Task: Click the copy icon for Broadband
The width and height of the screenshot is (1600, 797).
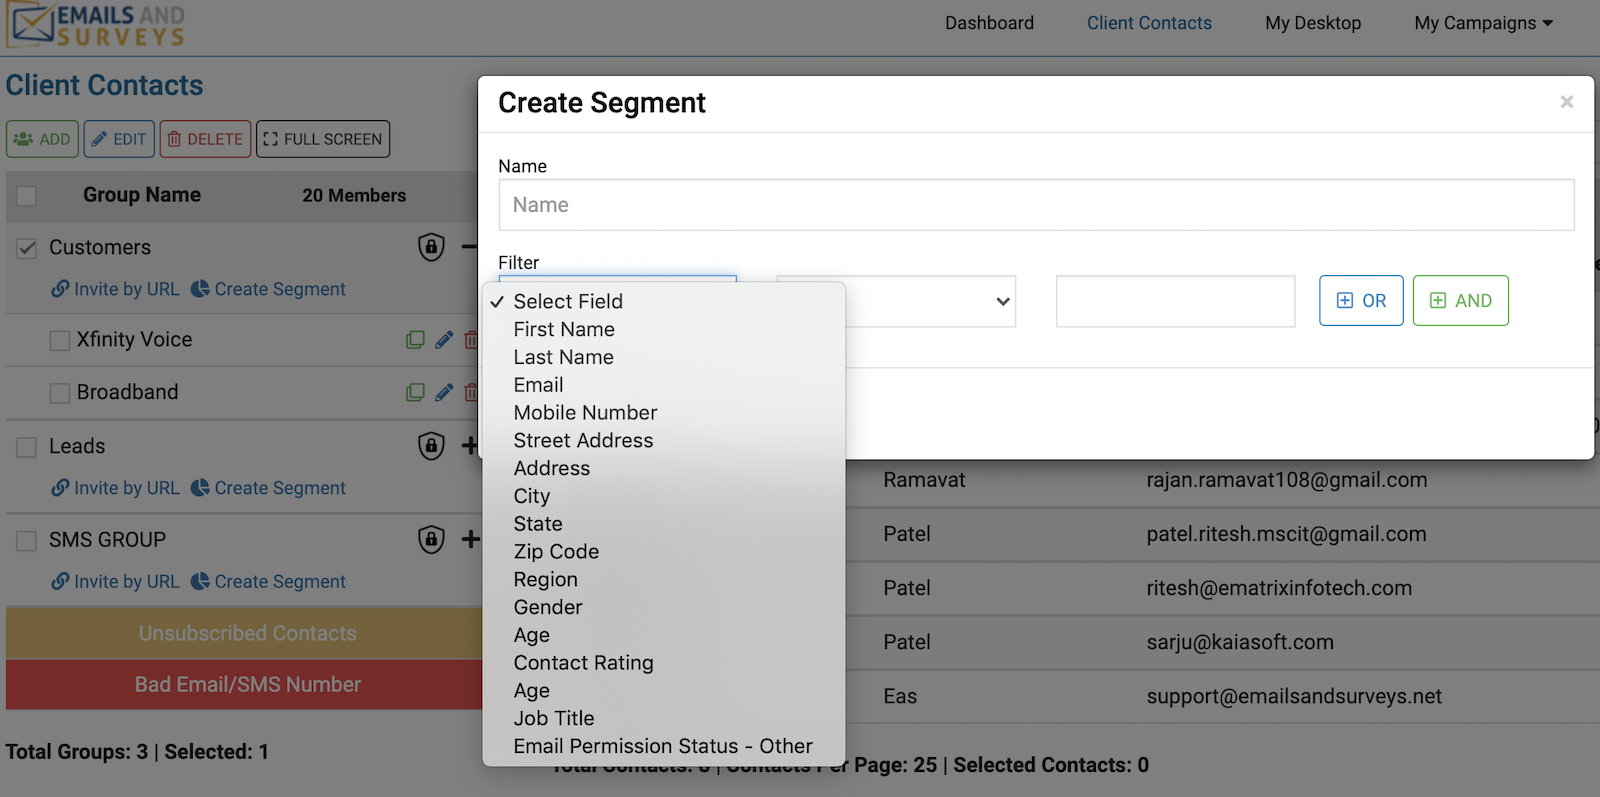Action: pos(415,393)
